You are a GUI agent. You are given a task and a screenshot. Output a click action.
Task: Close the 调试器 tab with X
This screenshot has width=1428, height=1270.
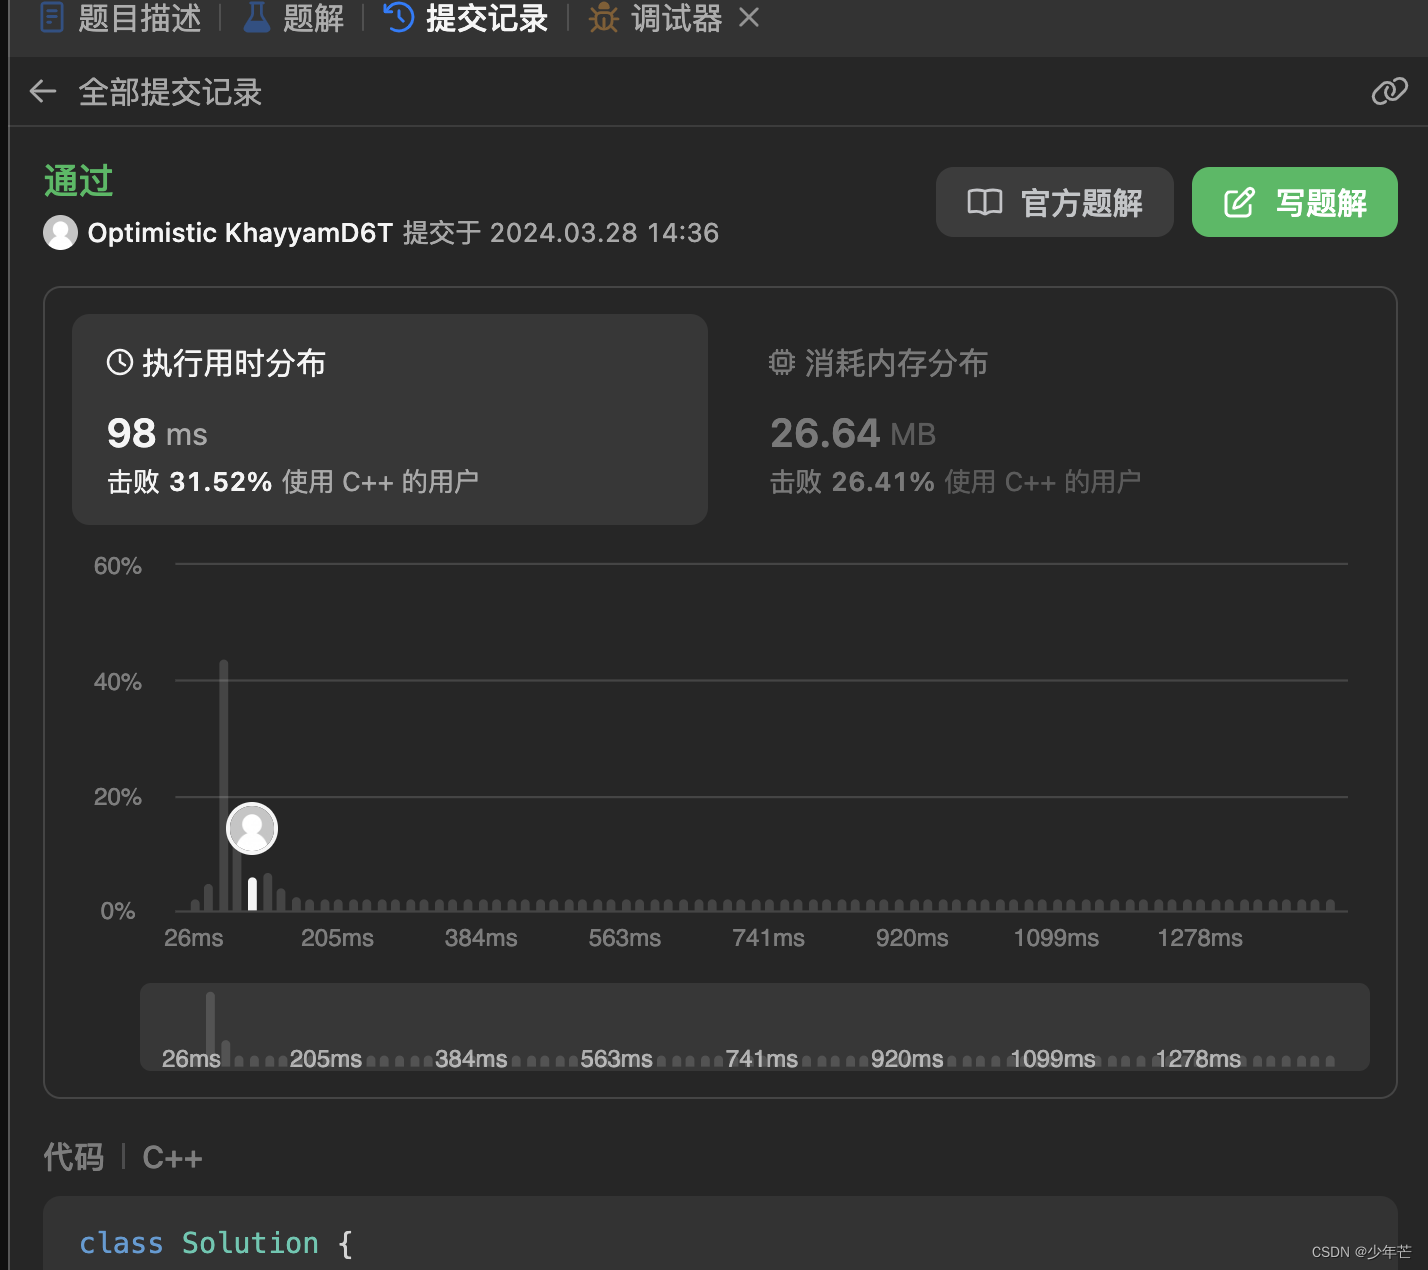coord(749,17)
